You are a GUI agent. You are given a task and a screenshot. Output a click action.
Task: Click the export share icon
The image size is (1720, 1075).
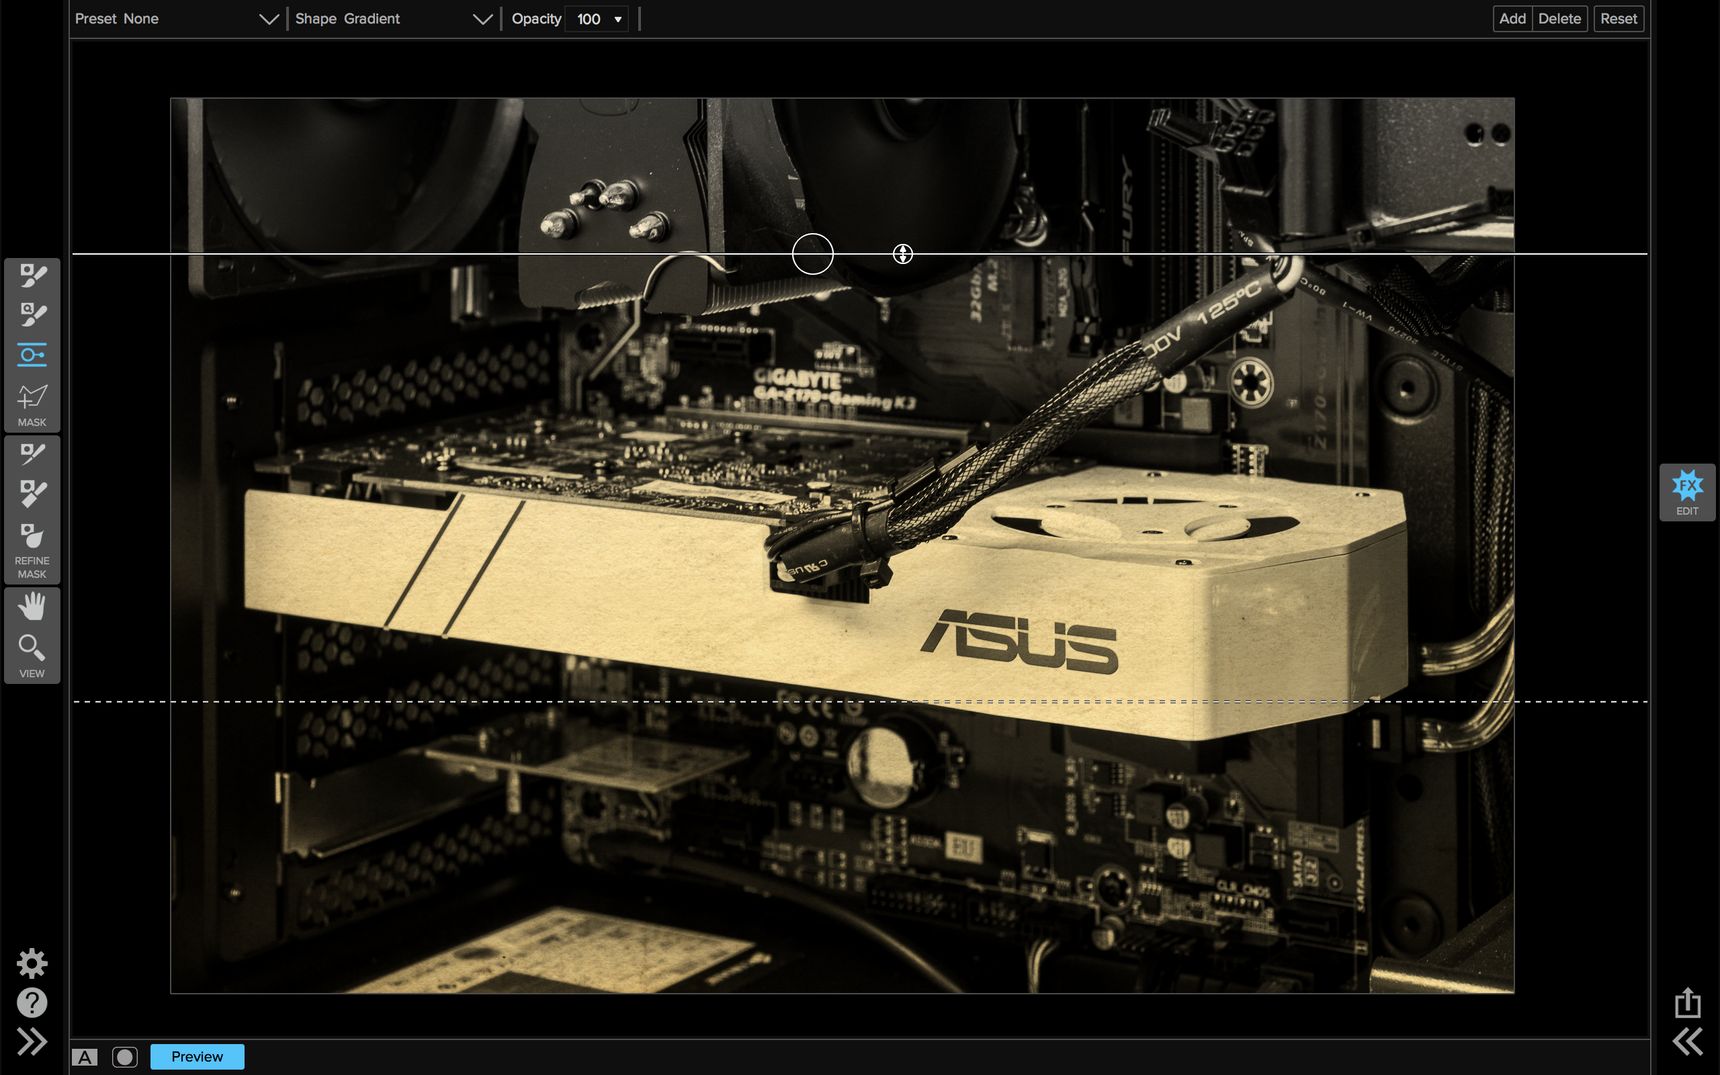1688,1002
